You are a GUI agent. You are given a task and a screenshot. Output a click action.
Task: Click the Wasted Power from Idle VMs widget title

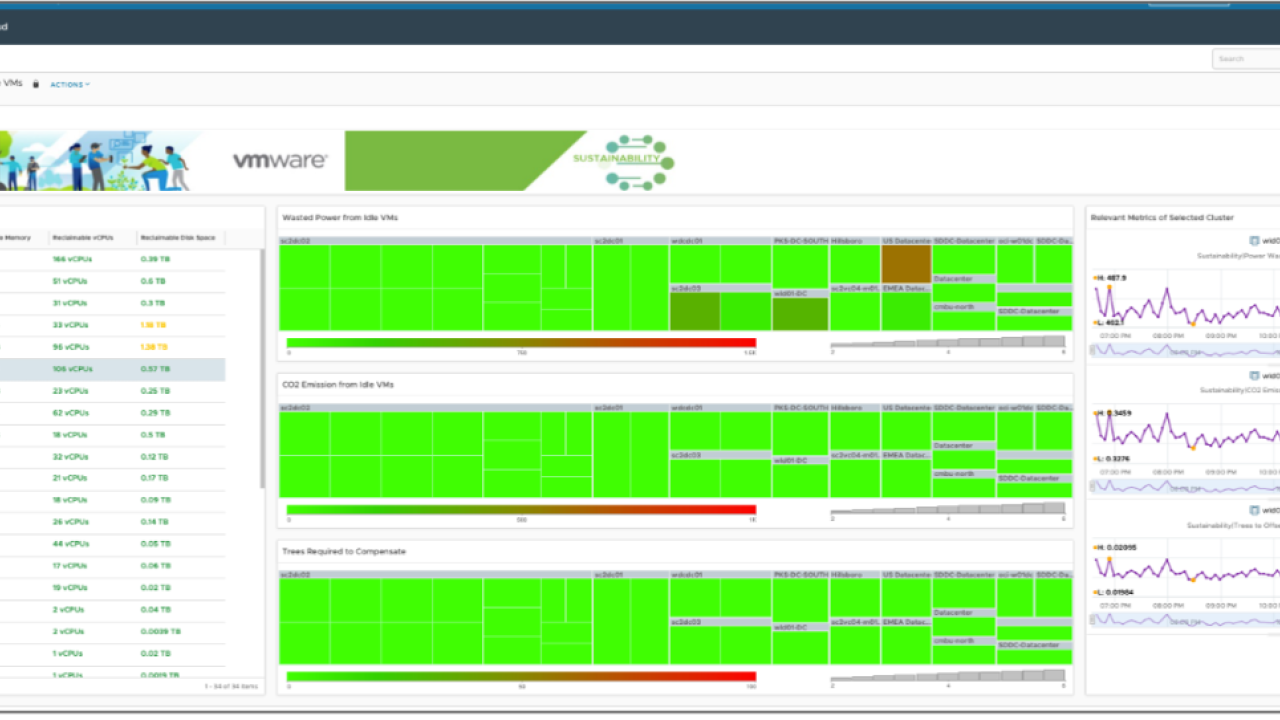coord(338,217)
